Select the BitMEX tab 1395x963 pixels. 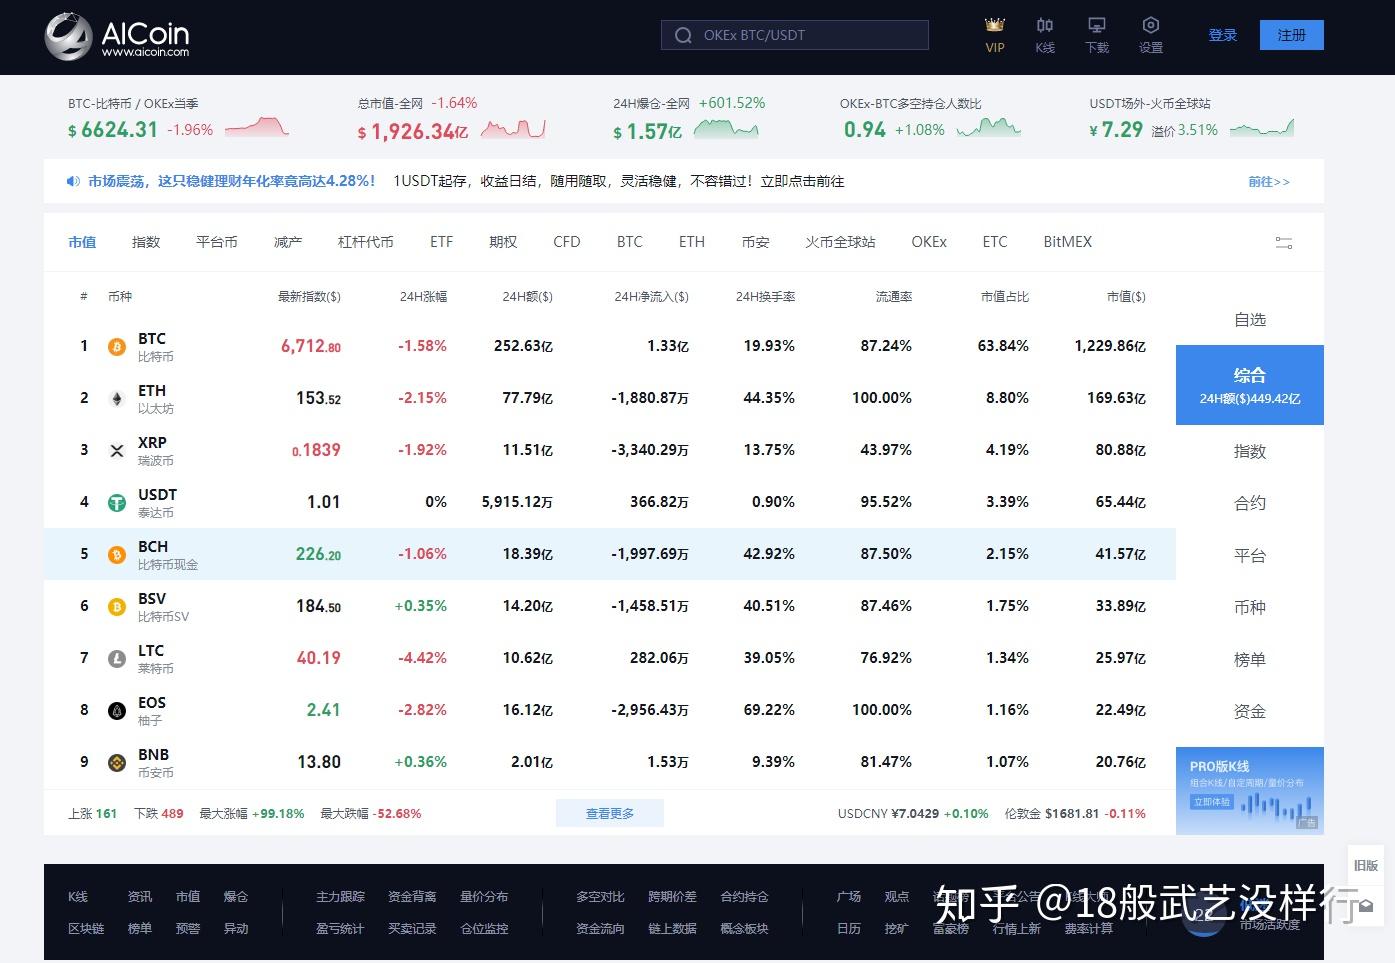point(1068,242)
